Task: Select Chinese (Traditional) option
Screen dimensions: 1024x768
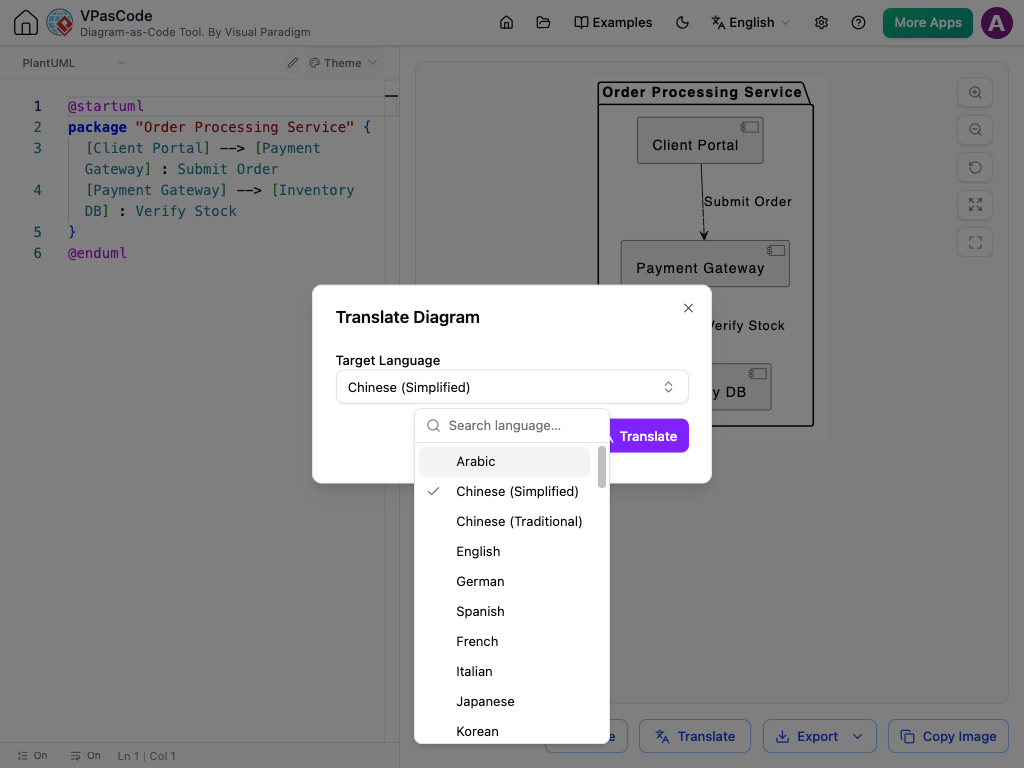Action: tap(504, 522)
